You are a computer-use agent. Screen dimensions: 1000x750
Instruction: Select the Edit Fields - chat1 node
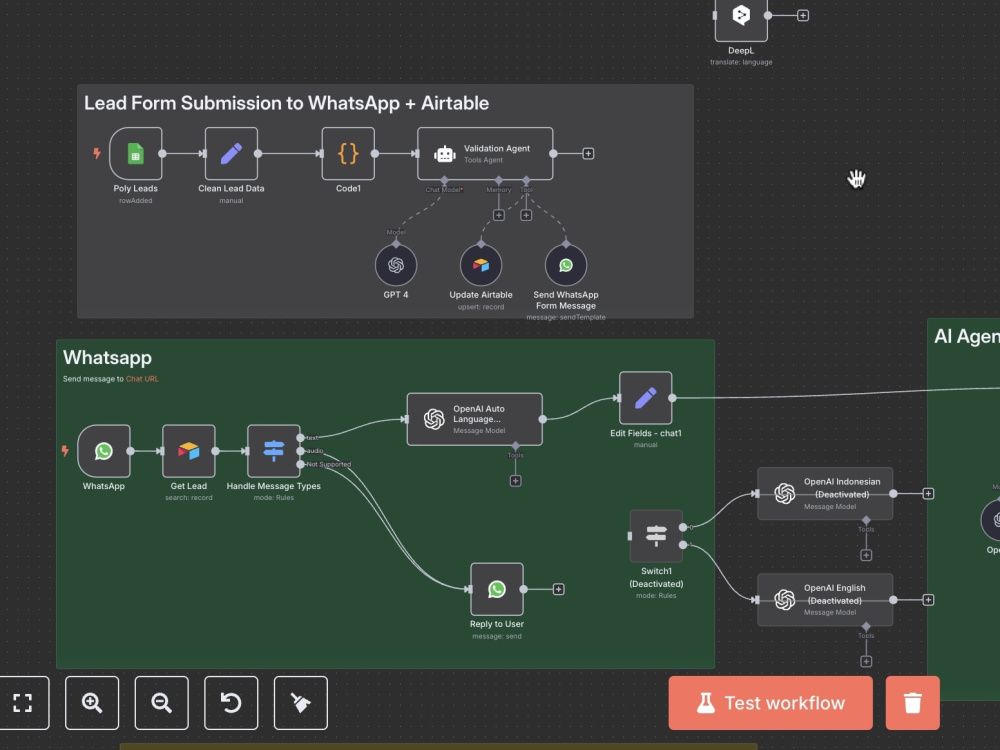click(645, 398)
